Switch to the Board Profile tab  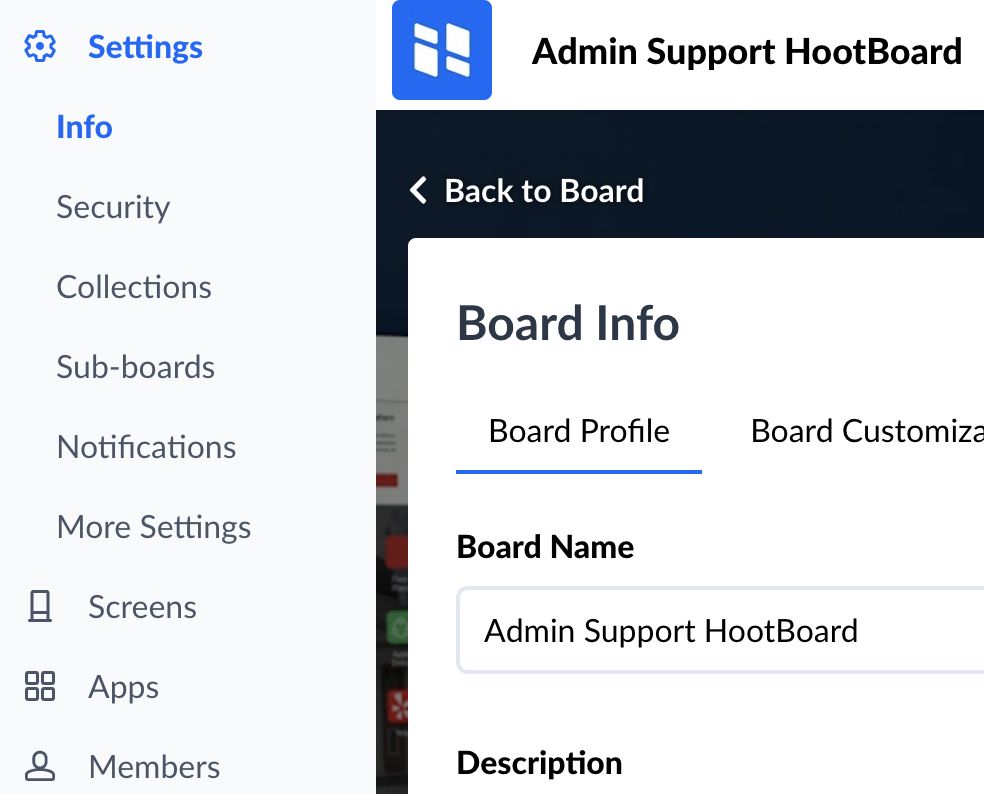tap(579, 431)
